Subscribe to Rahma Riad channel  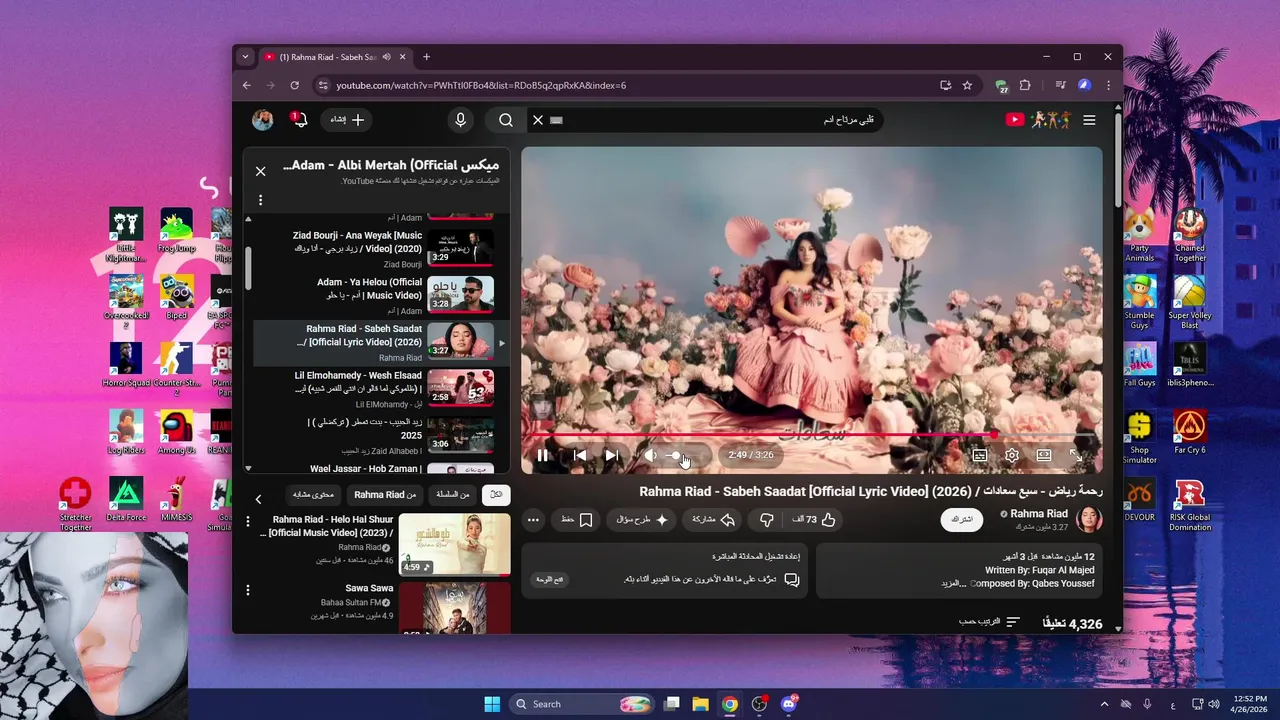[x=962, y=520]
